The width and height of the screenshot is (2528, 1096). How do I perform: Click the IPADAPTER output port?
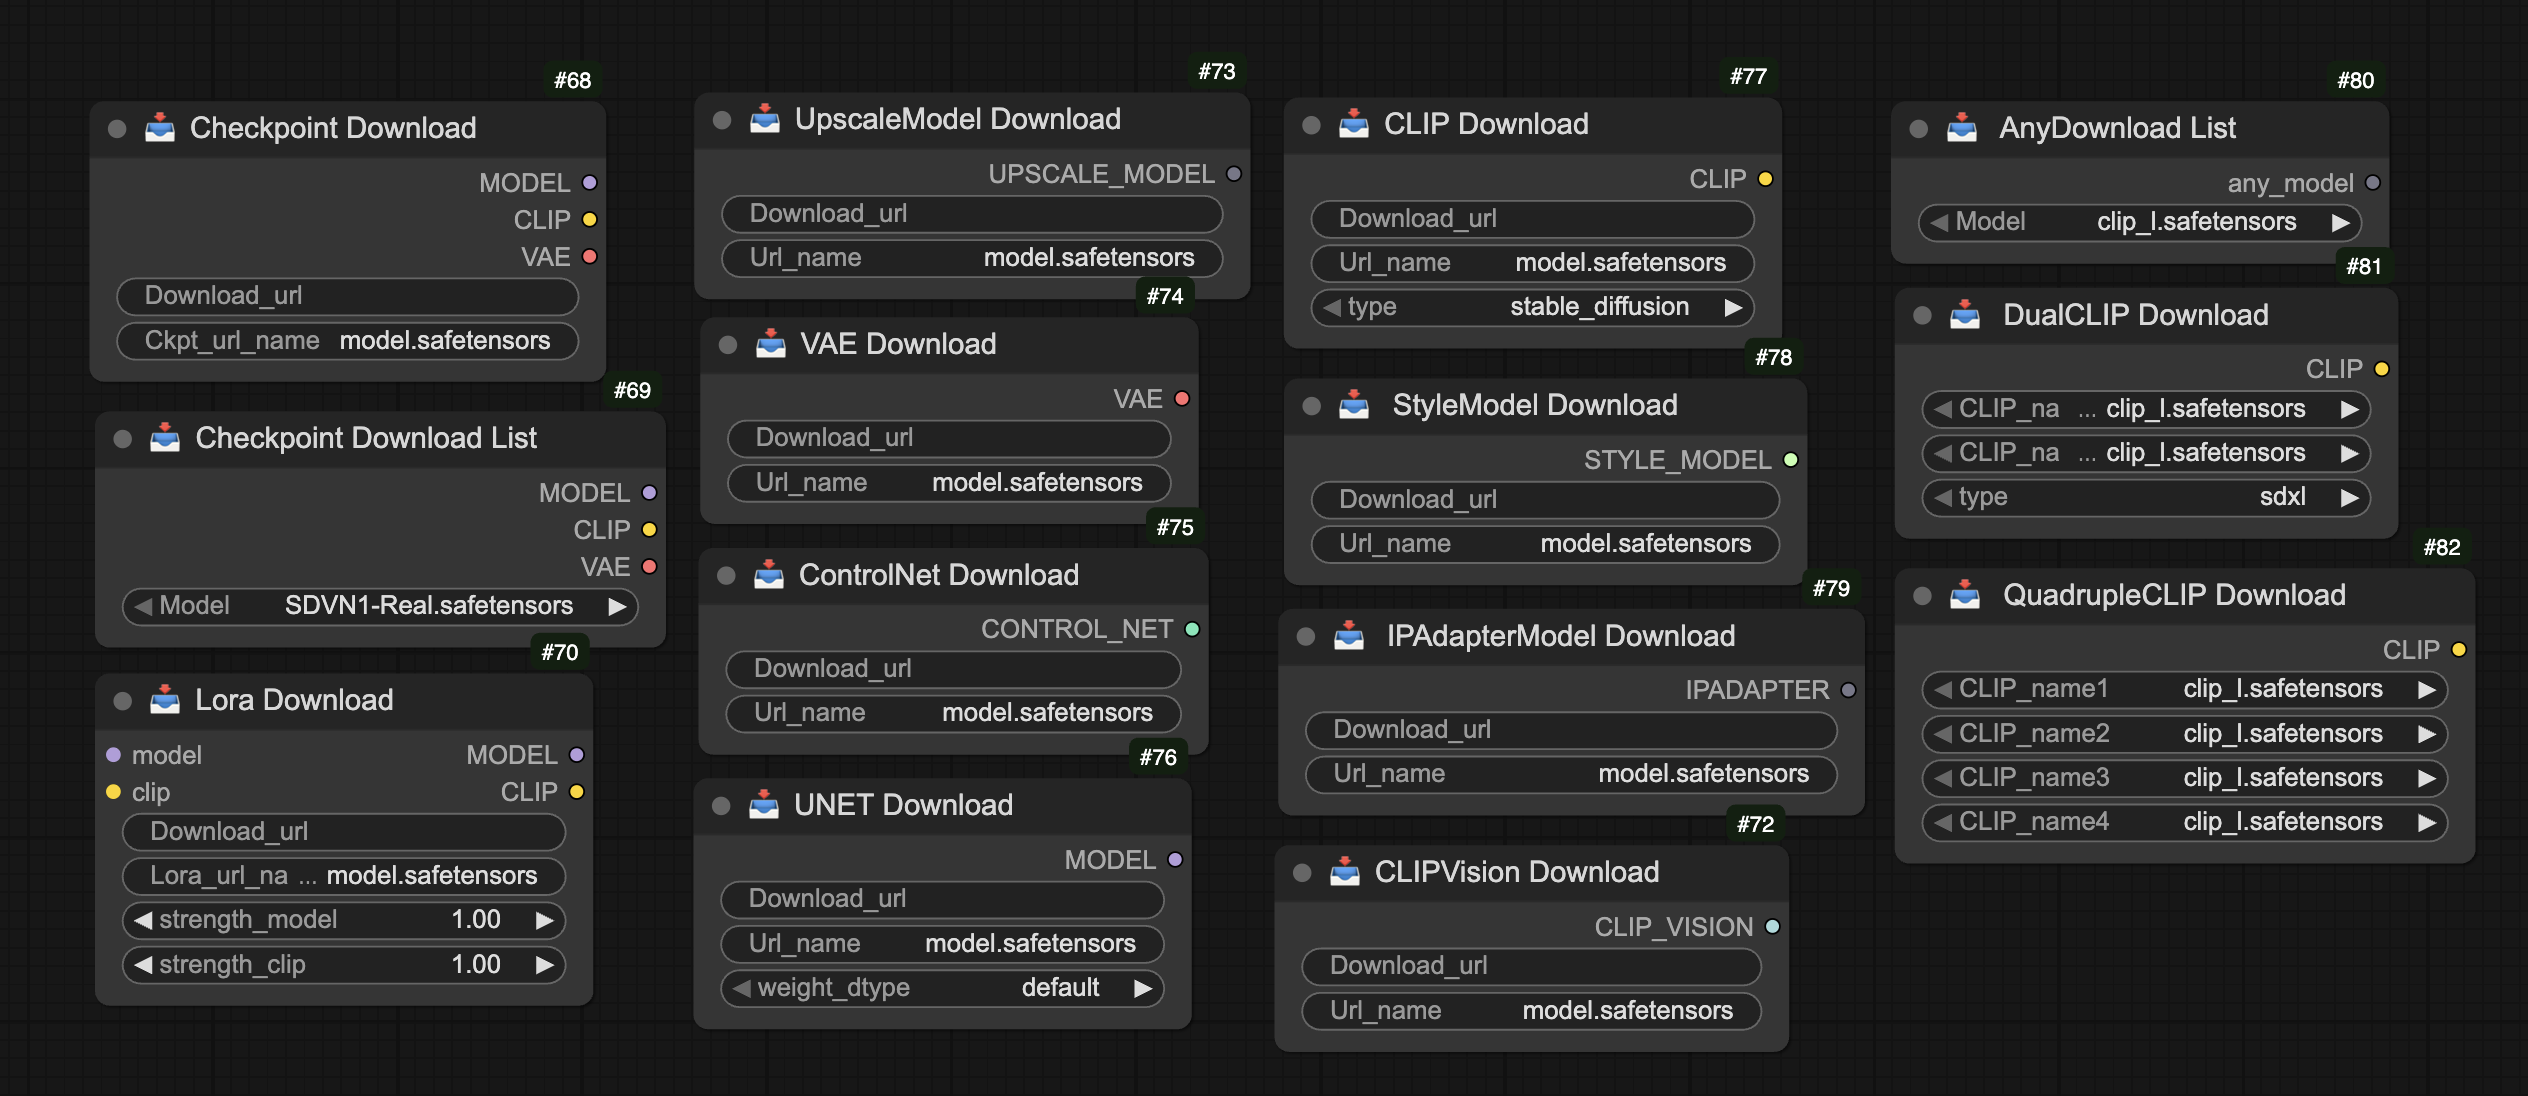[x=1848, y=690]
